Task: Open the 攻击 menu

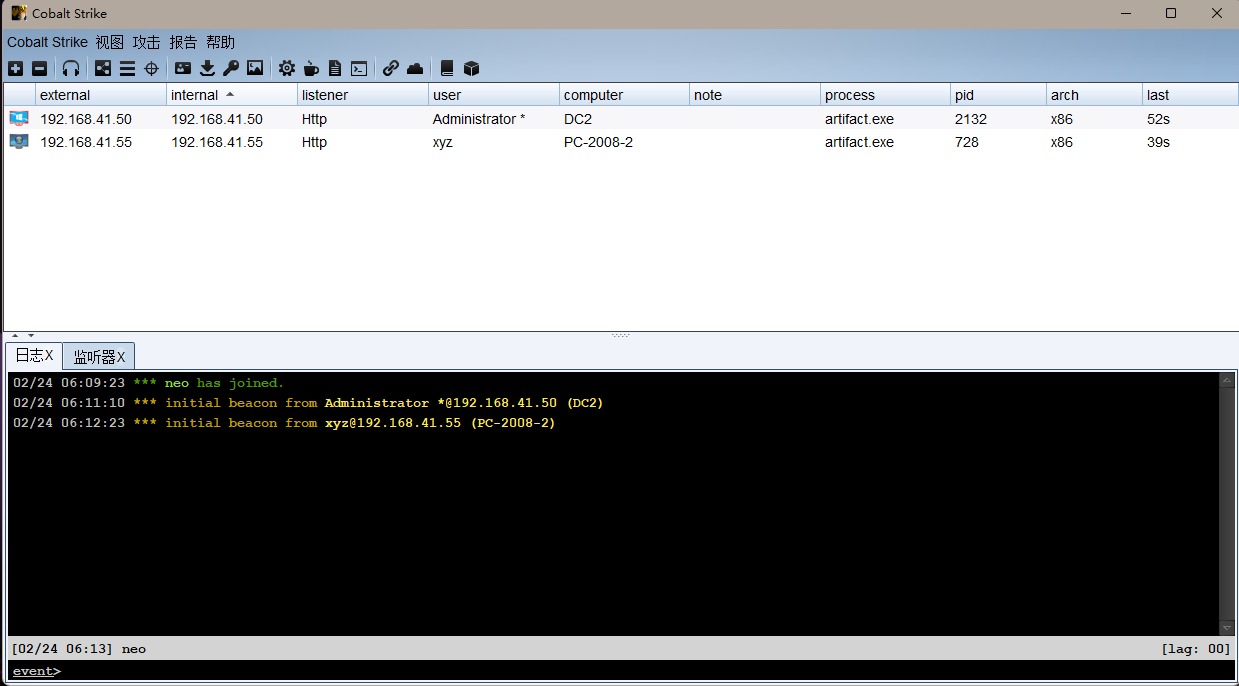Action: [147, 42]
